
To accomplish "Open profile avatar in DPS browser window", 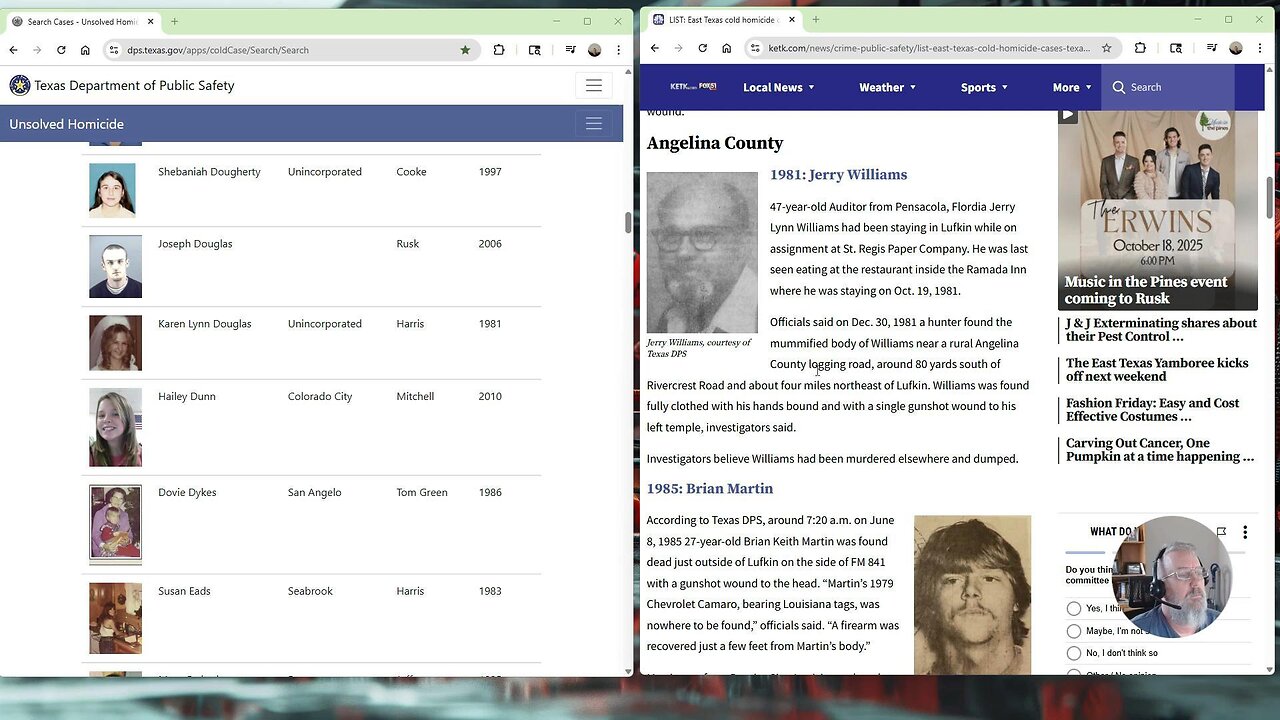I will [594, 50].
